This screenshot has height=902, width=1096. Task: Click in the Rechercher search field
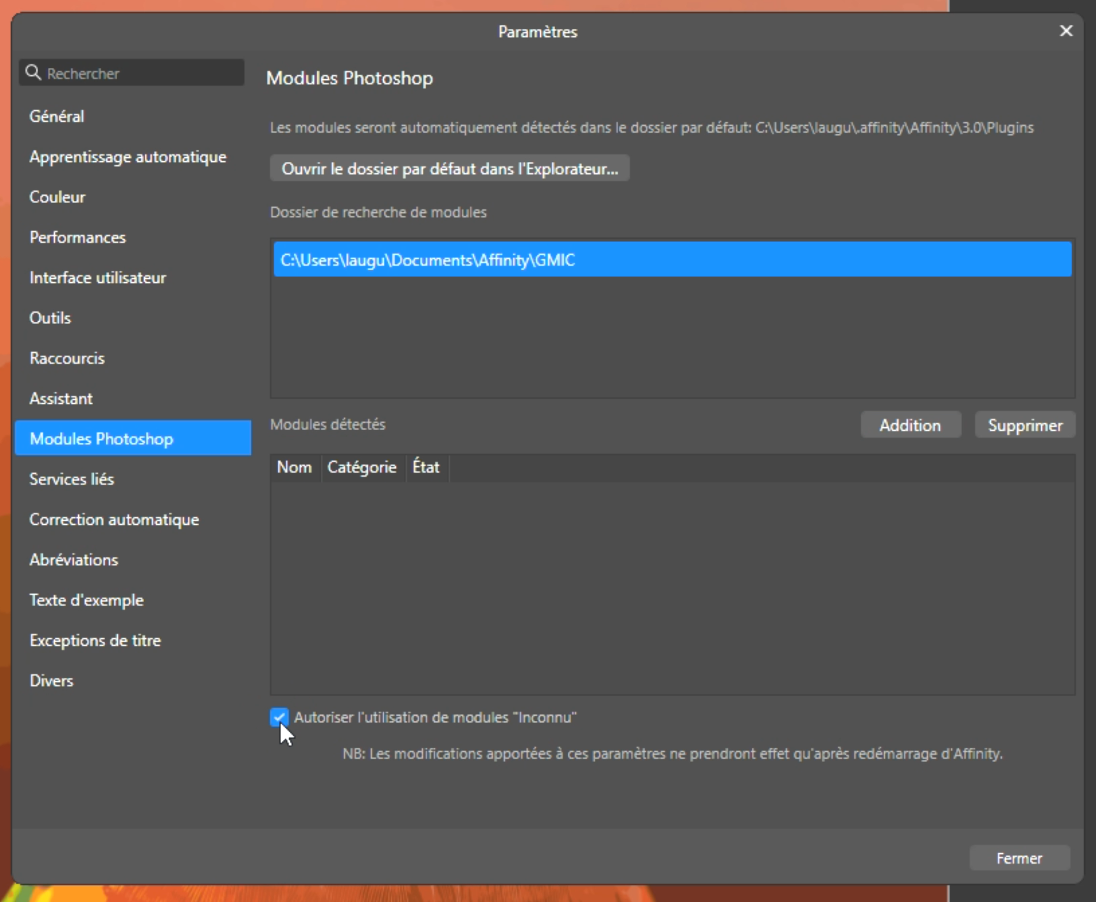click(x=140, y=73)
